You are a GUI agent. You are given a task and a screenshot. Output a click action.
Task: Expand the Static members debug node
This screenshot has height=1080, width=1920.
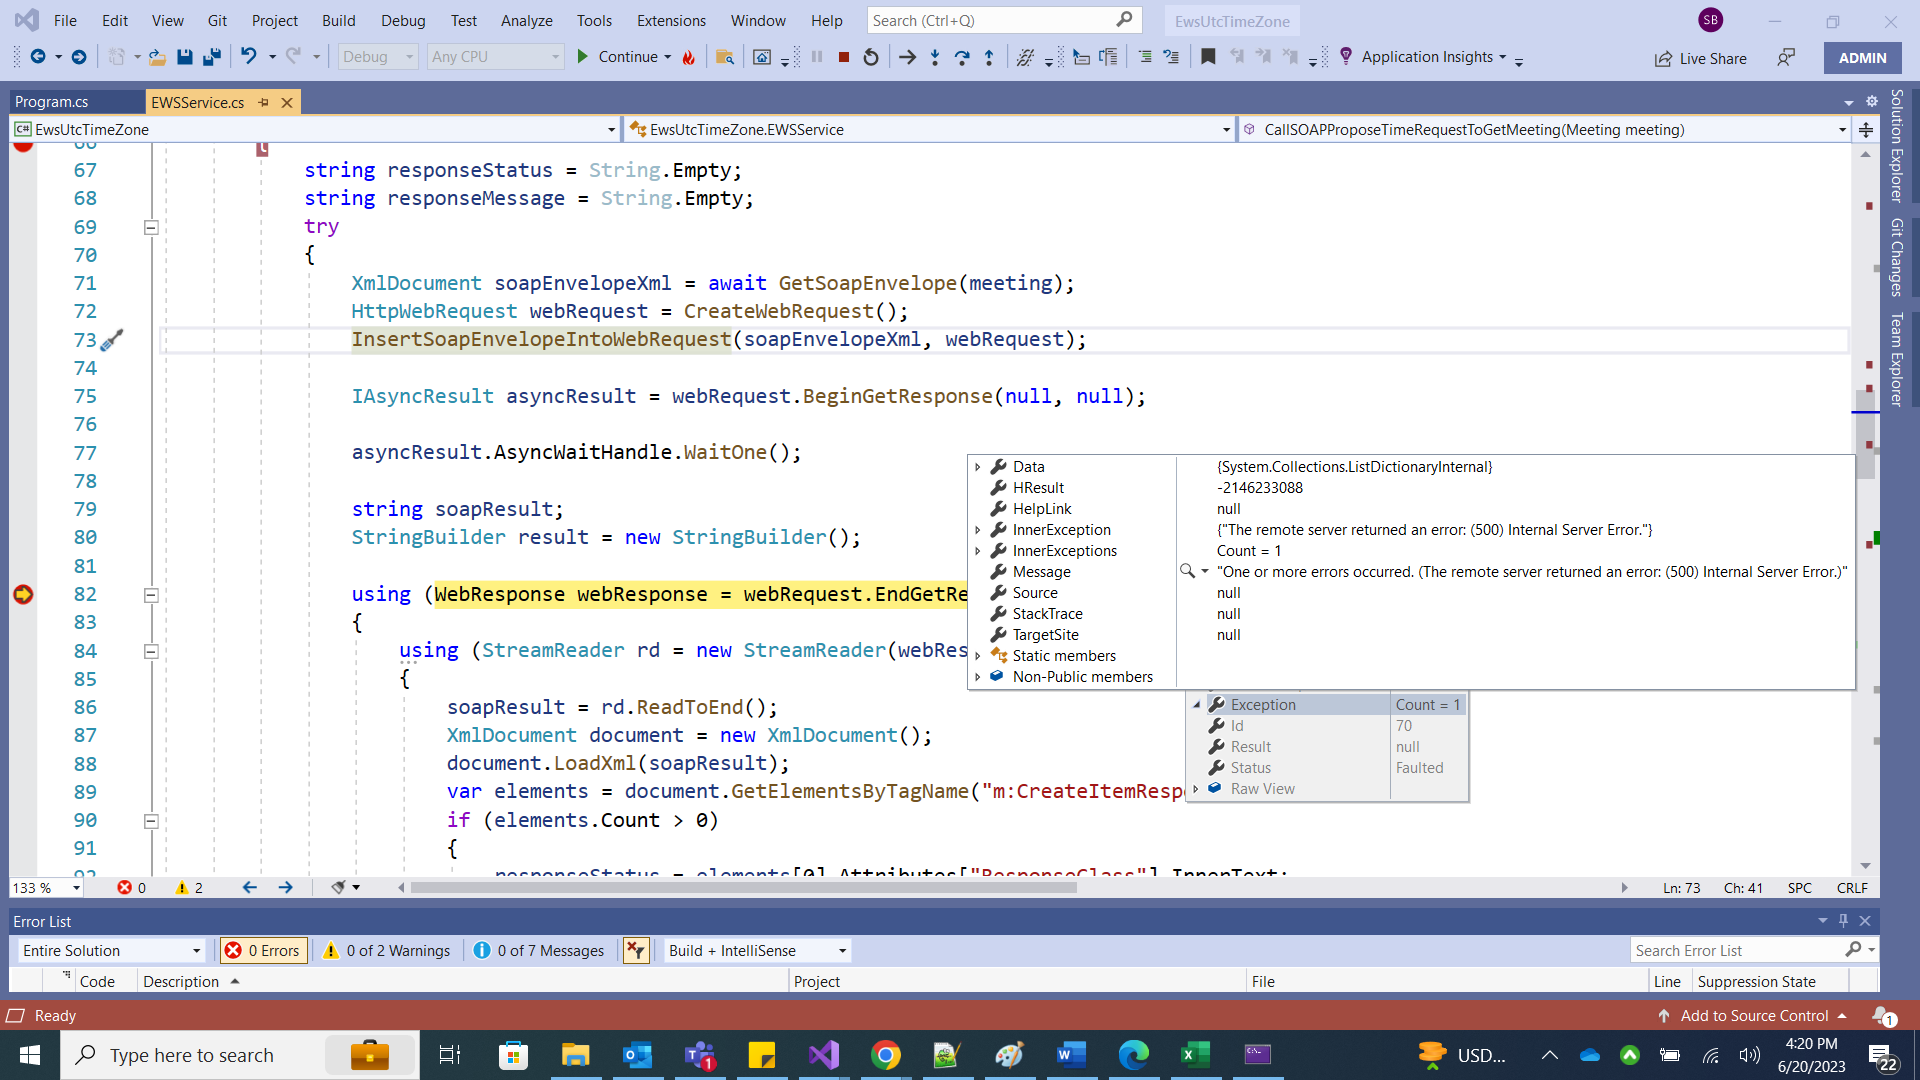[x=978, y=655]
